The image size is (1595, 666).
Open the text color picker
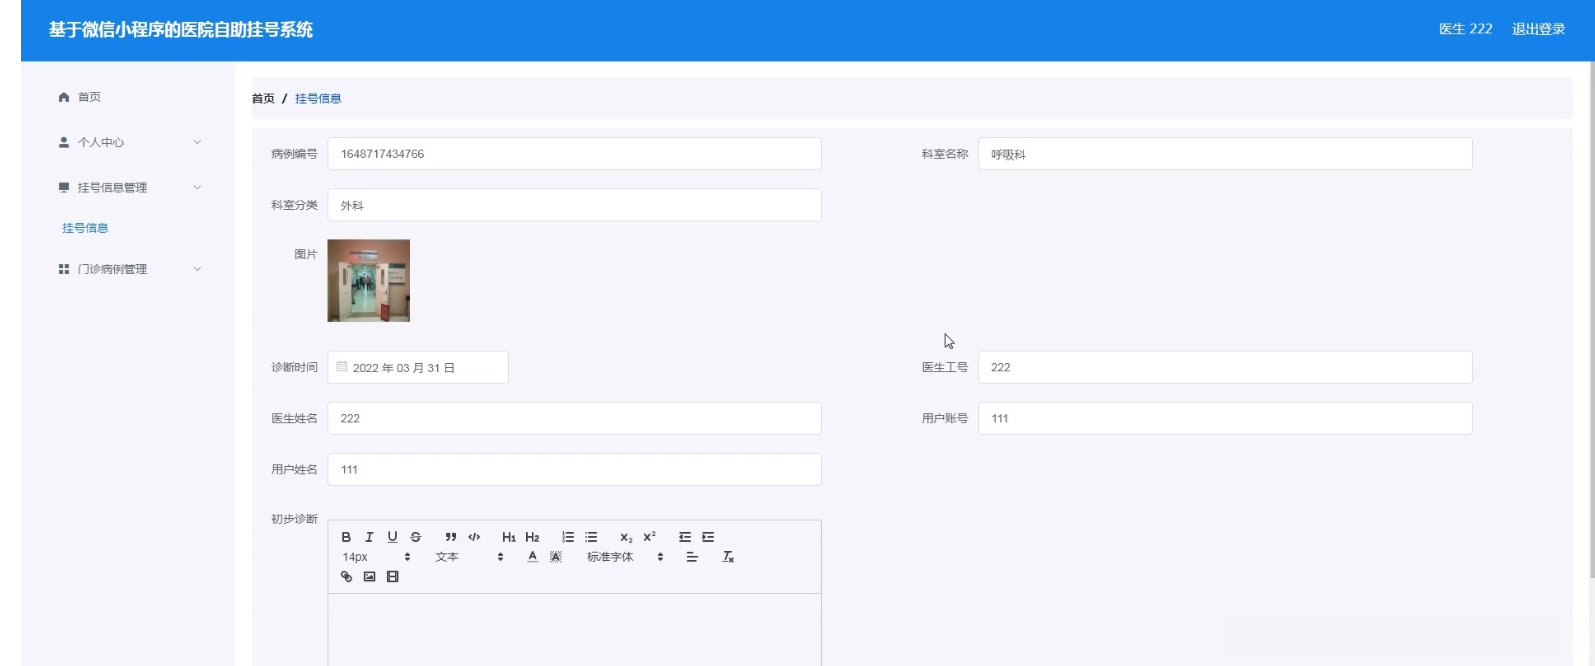point(533,557)
